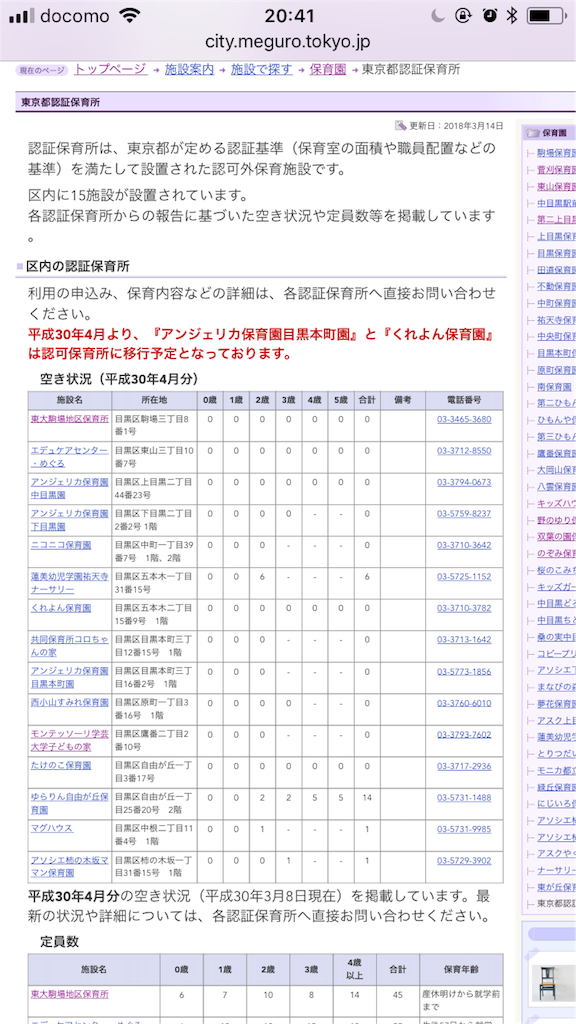Tap the 20:41 clock in status bar
Viewport: 576px width, 1024px height.
click(289, 16)
